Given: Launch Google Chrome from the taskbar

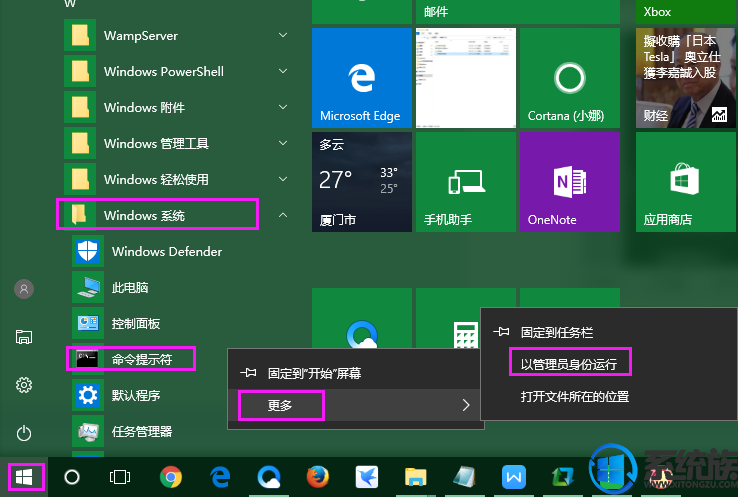Looking at the screenshot, I should click(171, 477).
